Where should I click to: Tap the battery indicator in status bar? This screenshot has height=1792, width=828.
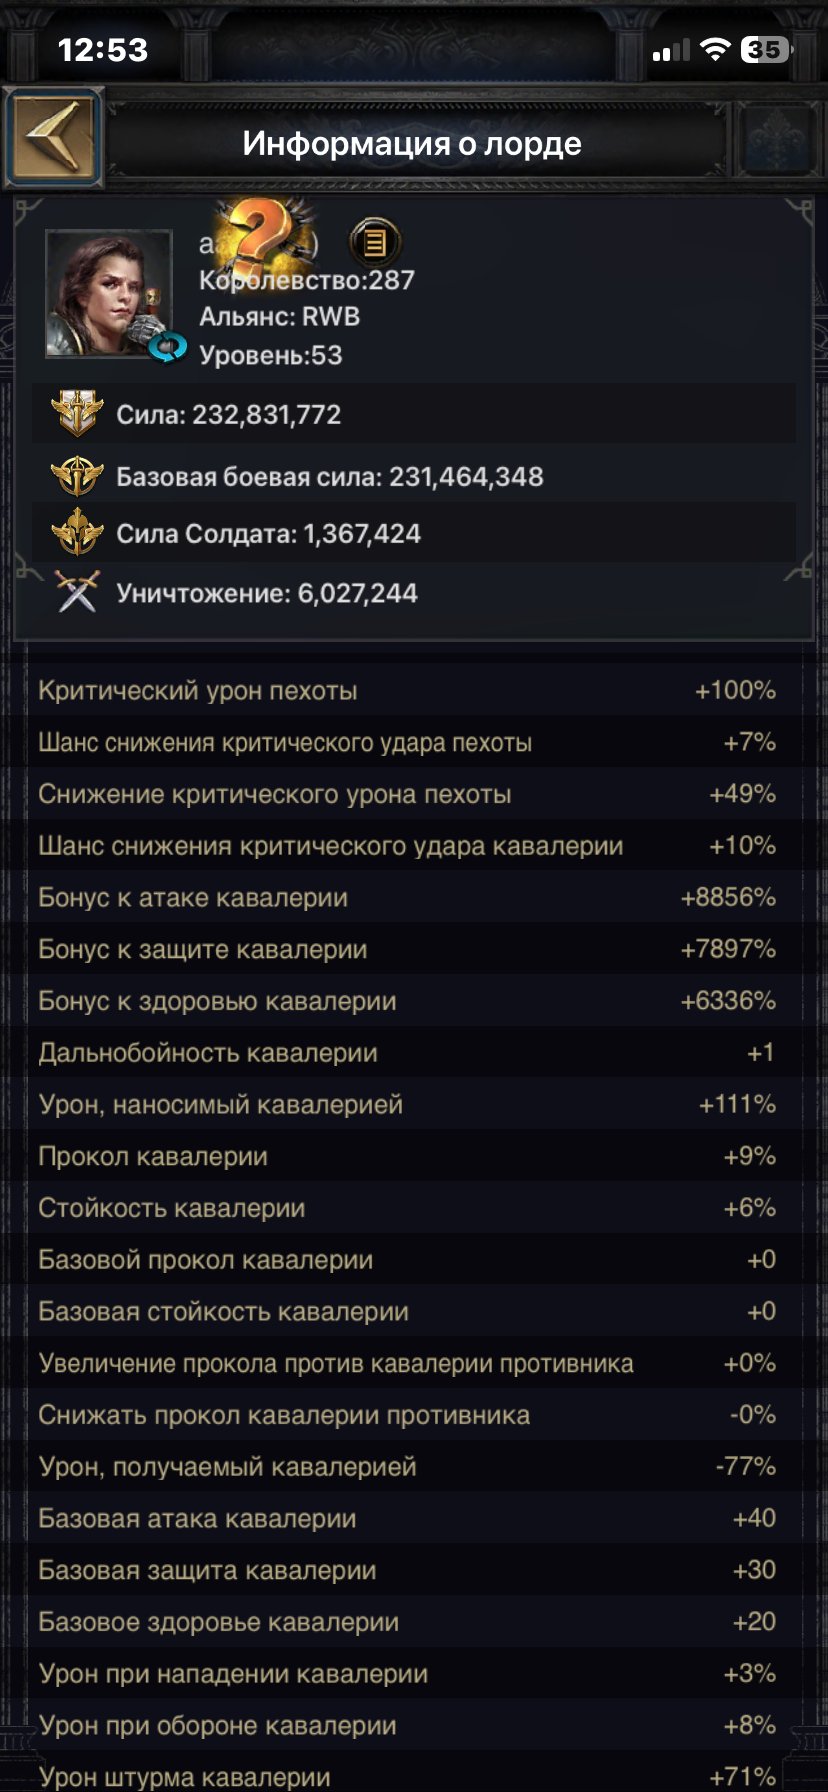(x=766, y=50)
